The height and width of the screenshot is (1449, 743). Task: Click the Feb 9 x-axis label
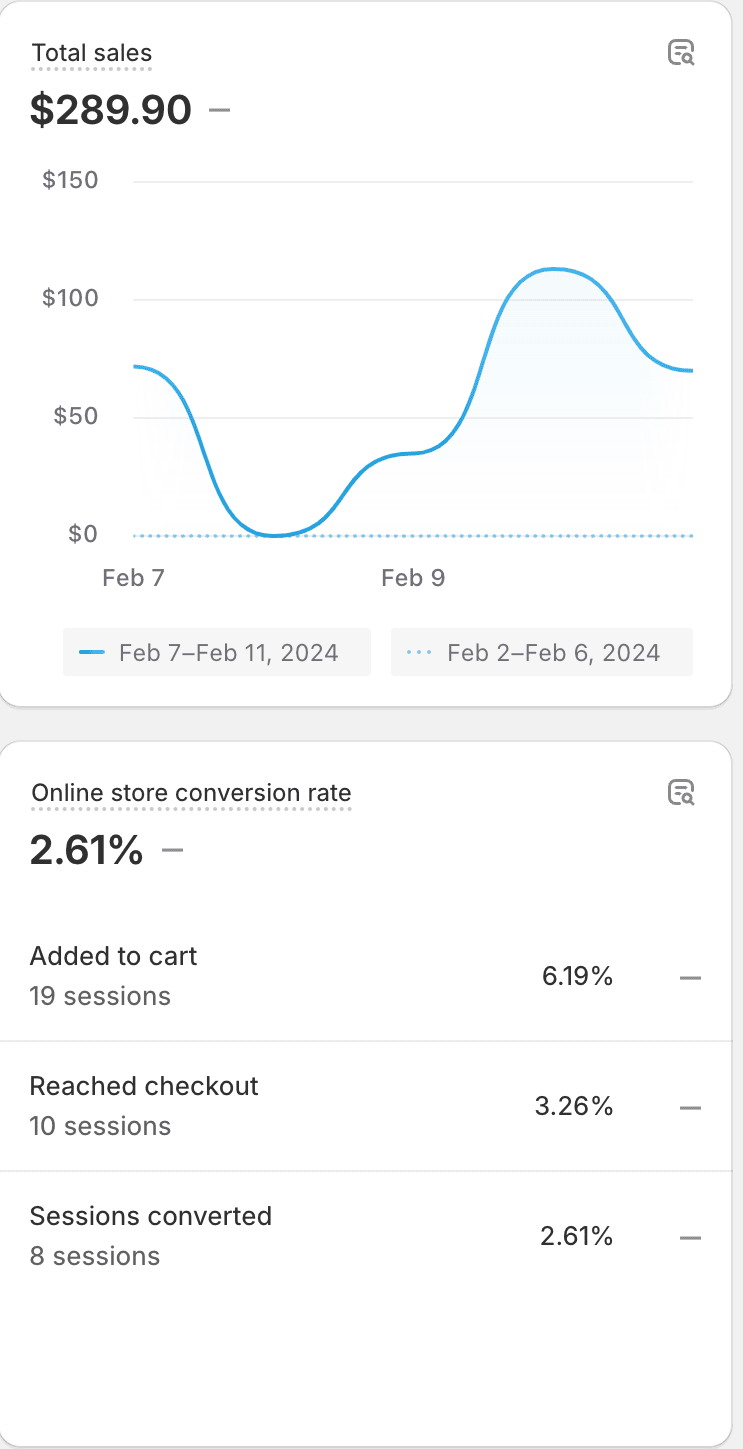pos(413,579)
